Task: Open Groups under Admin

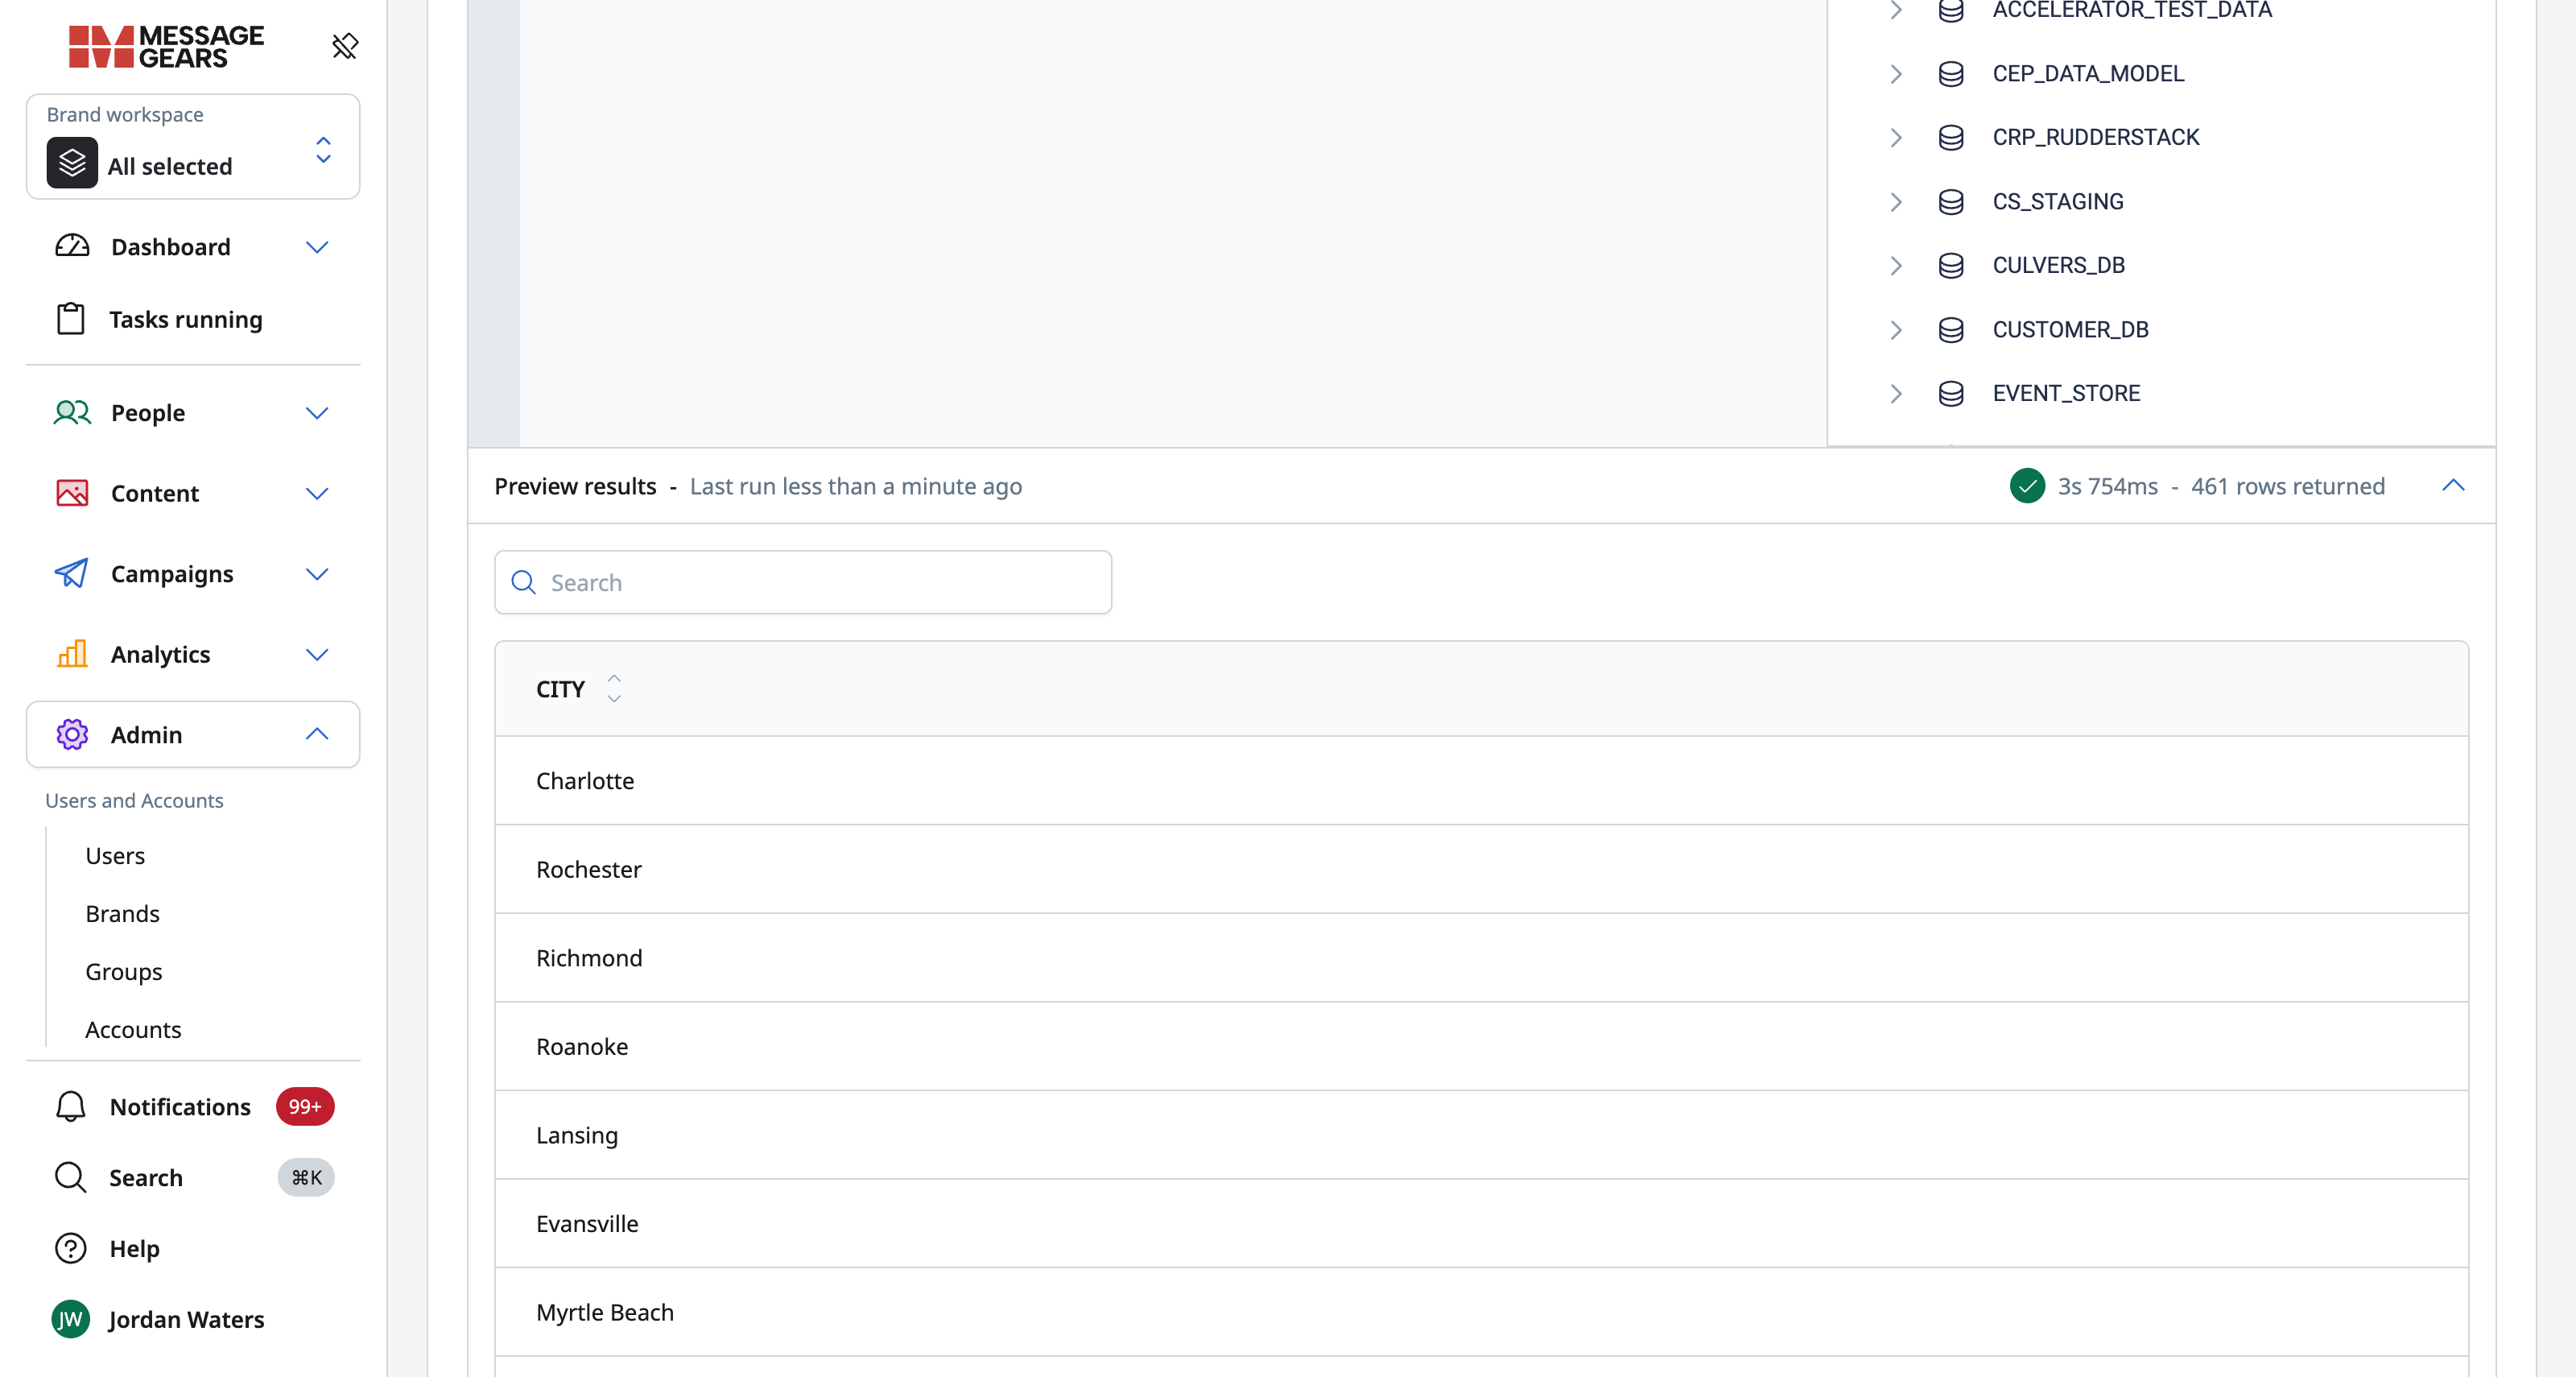Action: pos(123,972)
